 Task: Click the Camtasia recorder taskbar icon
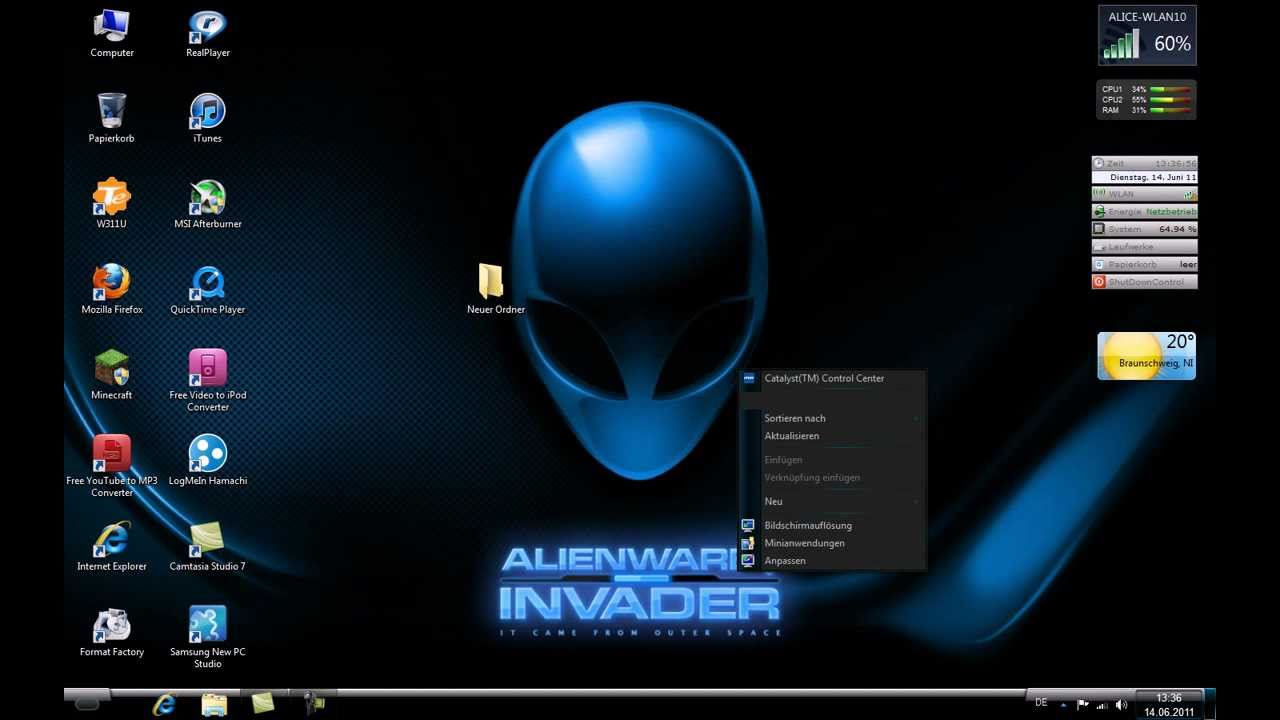tap(314, 703)
